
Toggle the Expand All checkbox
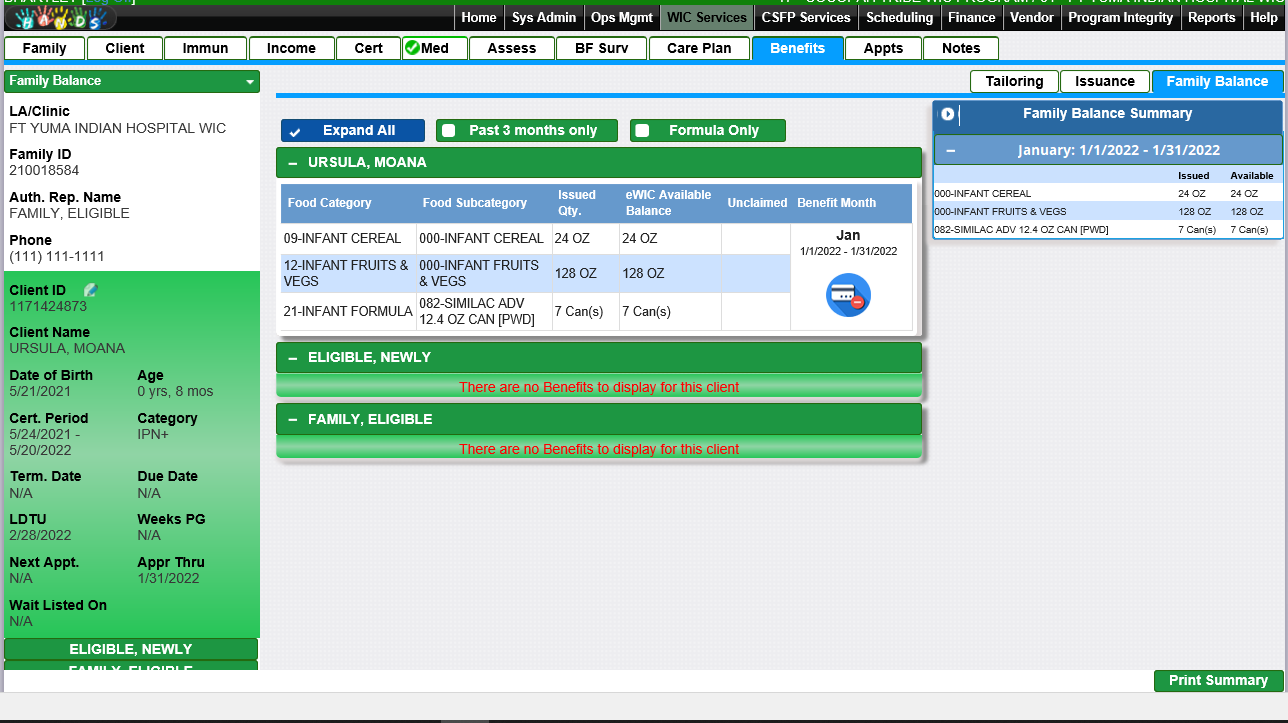click(294, 131)
